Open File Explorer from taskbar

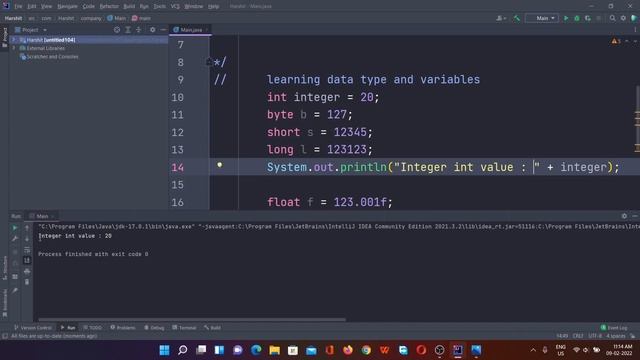pos(274,350)
